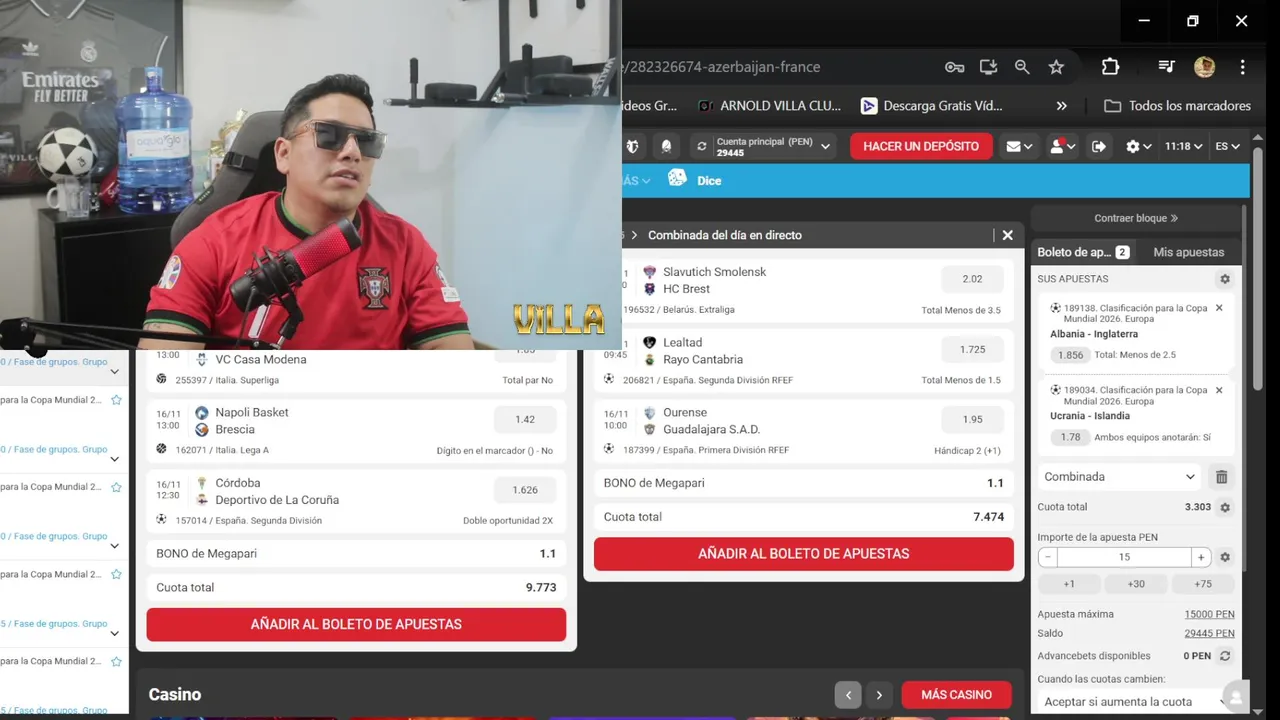Open the user account profile menu

(1062, 146)
